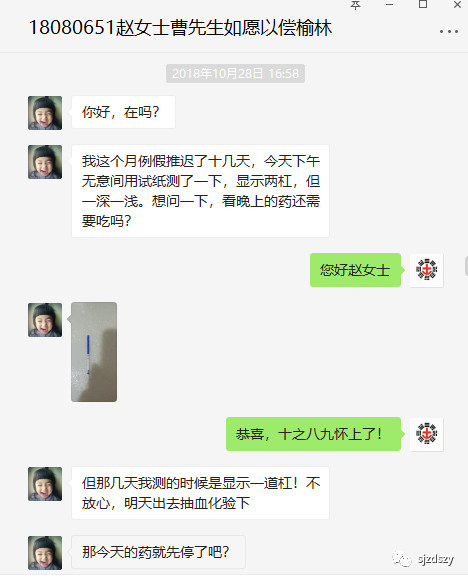
Task: Click the scrollbar handle on the right edge
Action: [466, 266]
